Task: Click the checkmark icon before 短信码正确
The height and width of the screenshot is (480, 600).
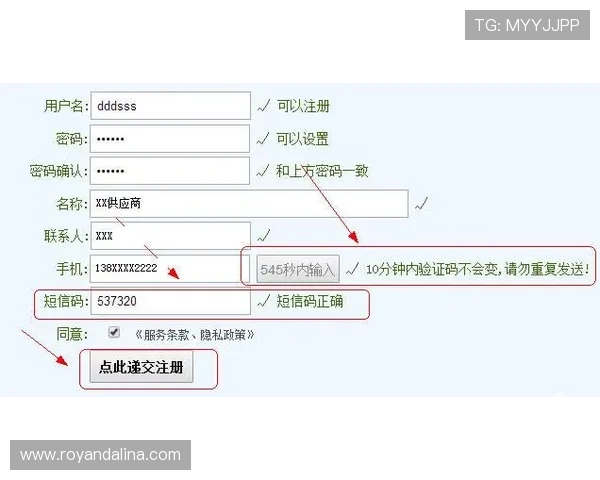Action: 264,301
